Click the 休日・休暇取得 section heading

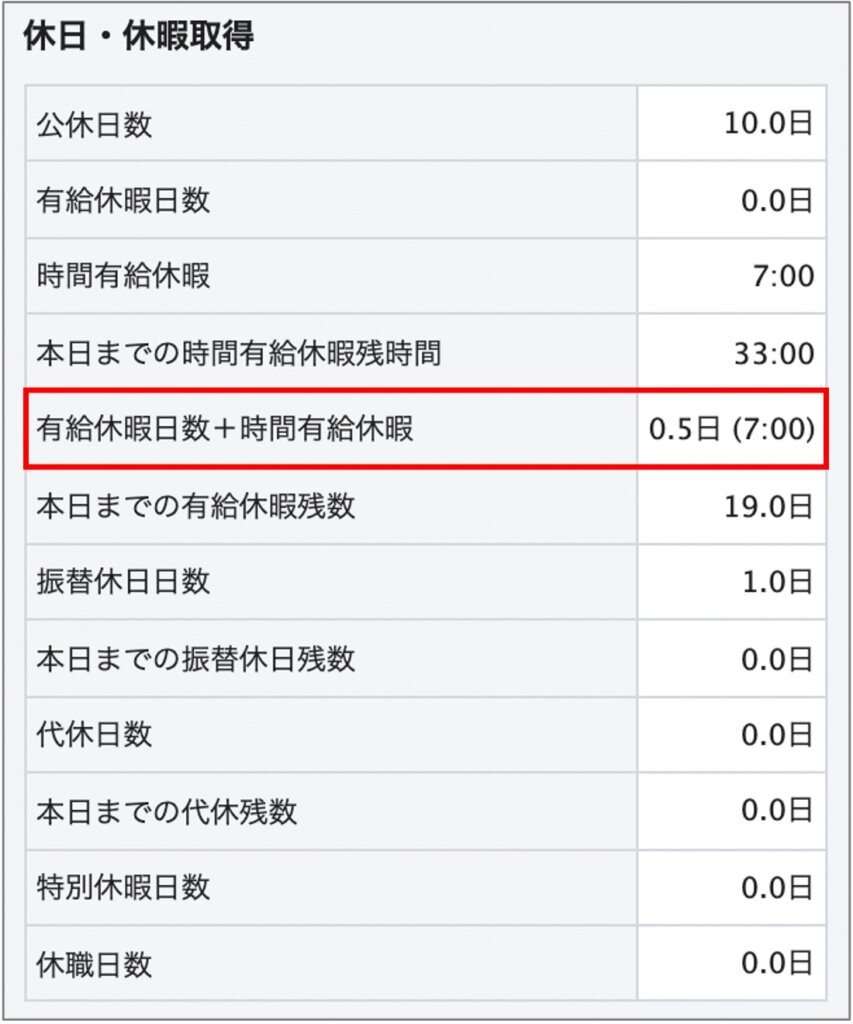click(x=138, y=37)
